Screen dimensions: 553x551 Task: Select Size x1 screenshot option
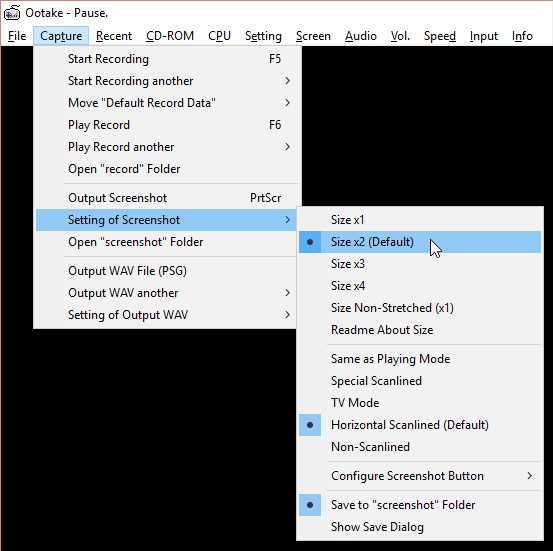pyautogui.click(x=420, y=220)
